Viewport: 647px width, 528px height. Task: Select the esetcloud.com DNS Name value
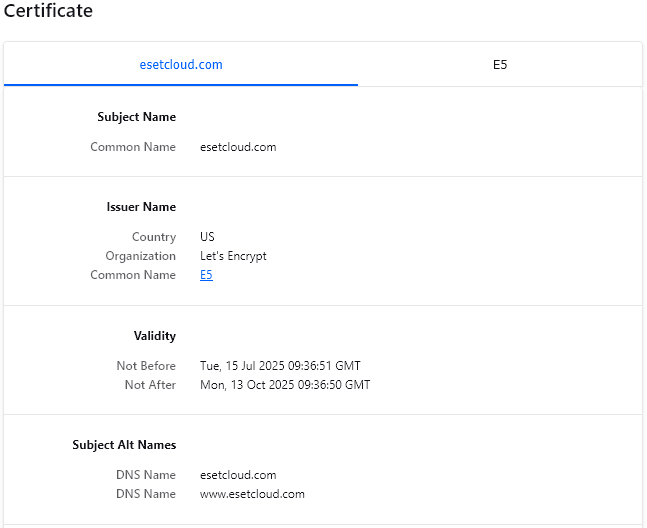coord(238,475)
